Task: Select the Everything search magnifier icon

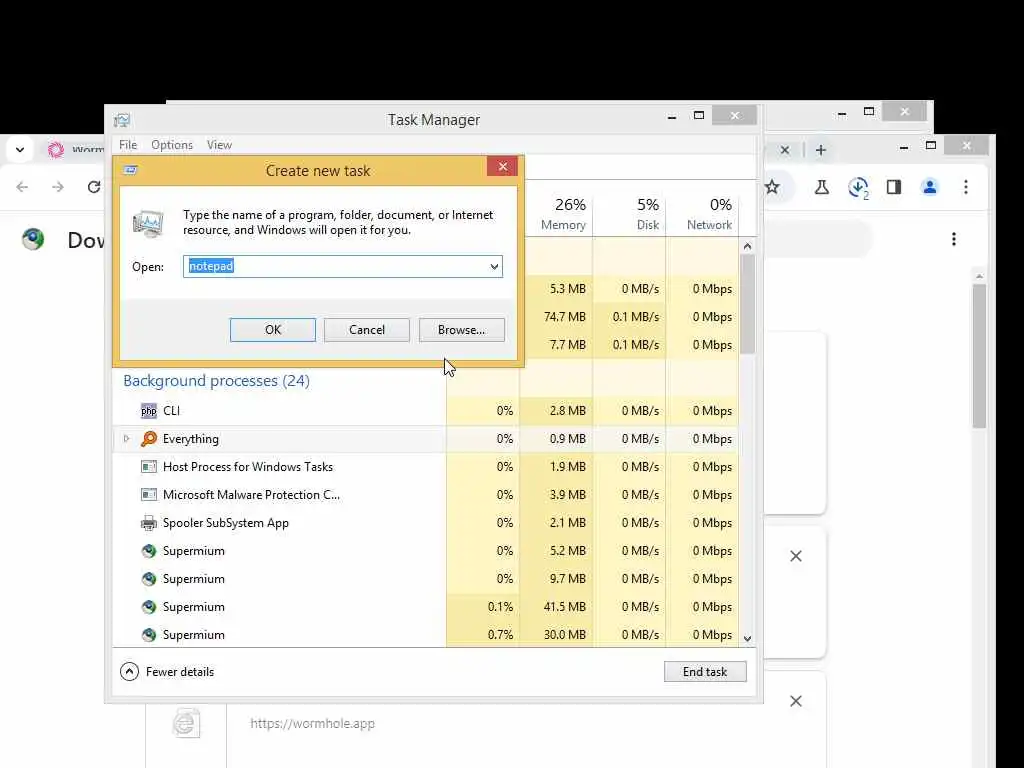Action: click(x=149, y=439)
